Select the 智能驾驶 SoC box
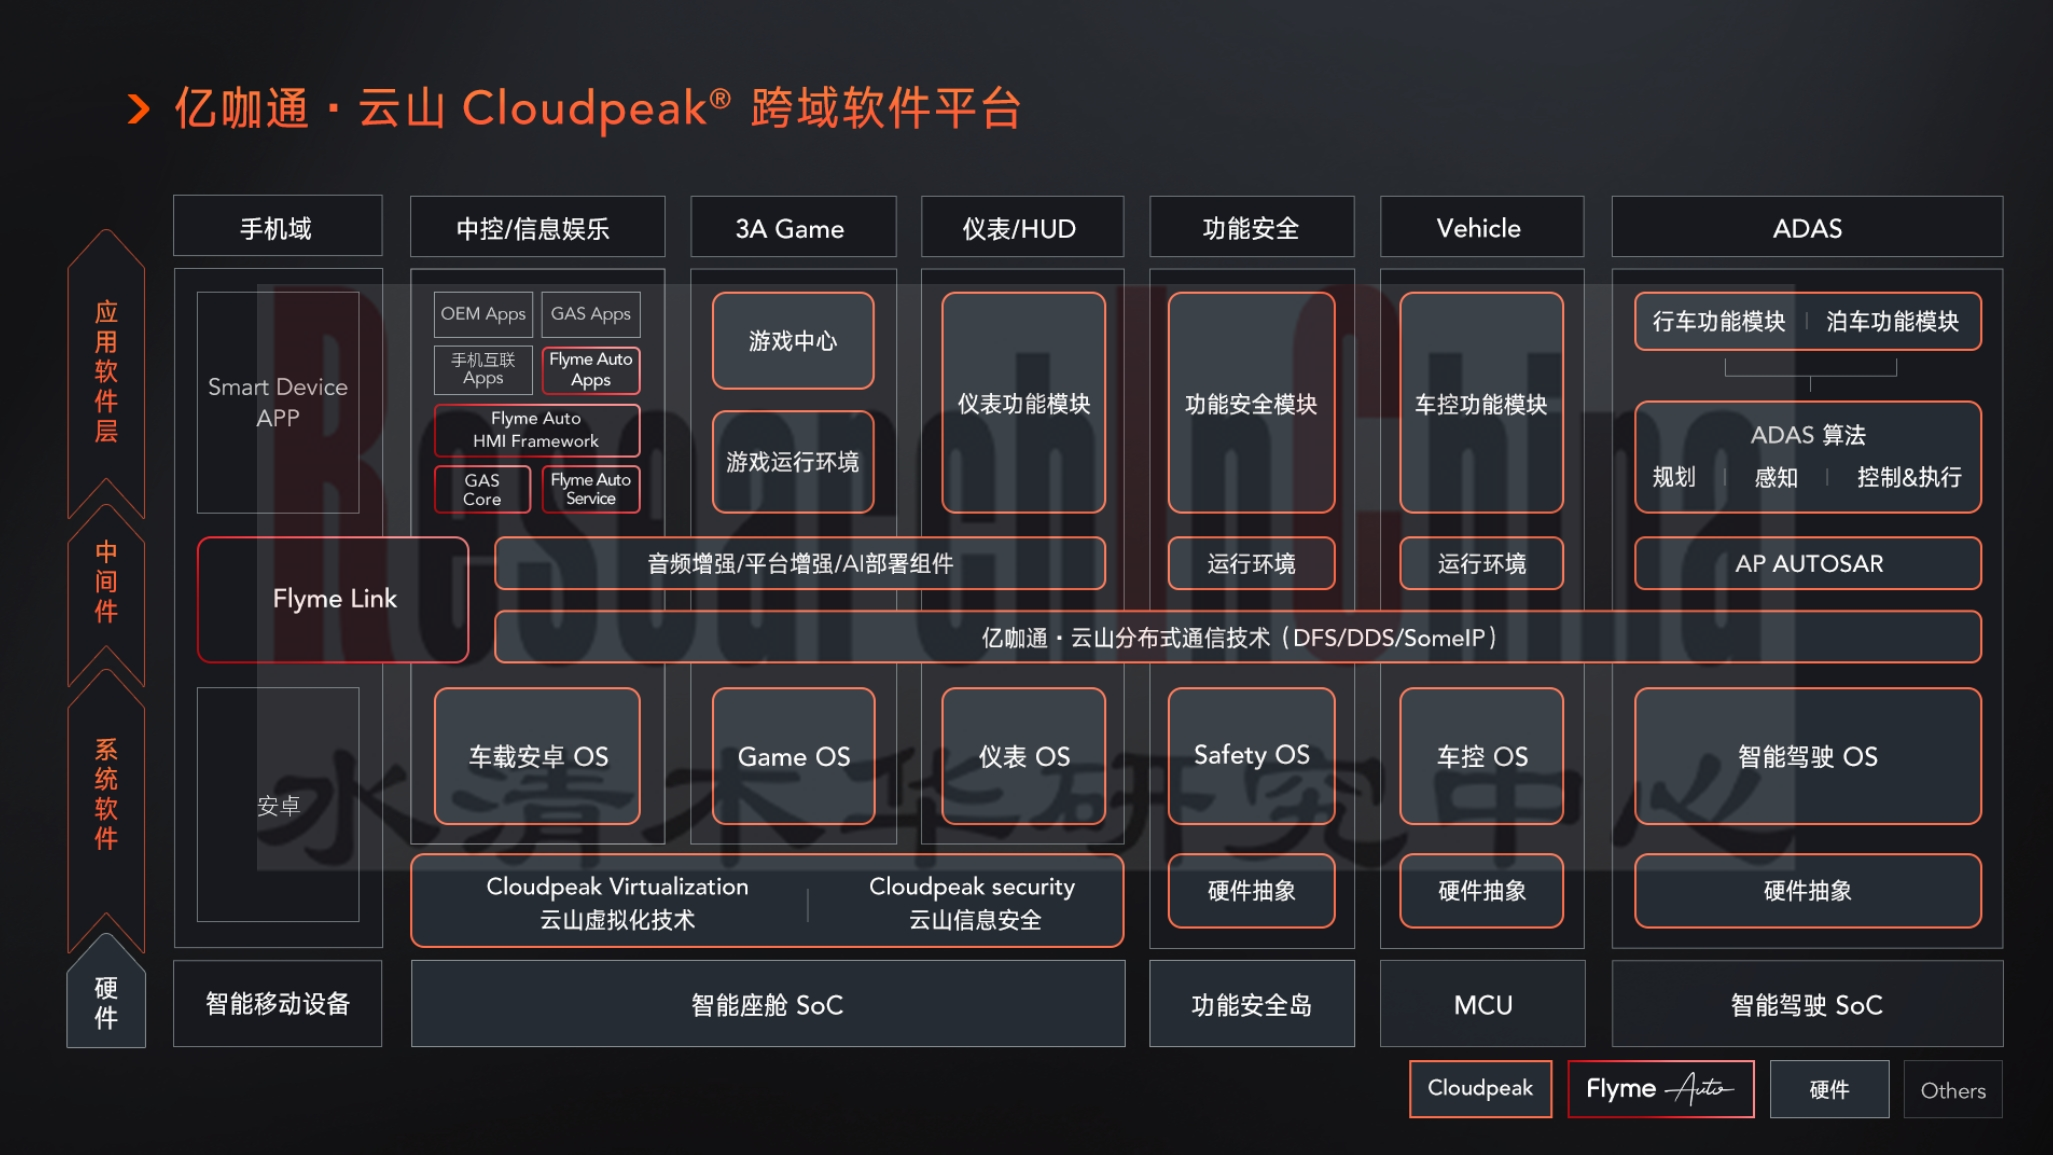Image resolution: width=2053 pixels, height=1155 pixels. click(x=1807, y=1003)
